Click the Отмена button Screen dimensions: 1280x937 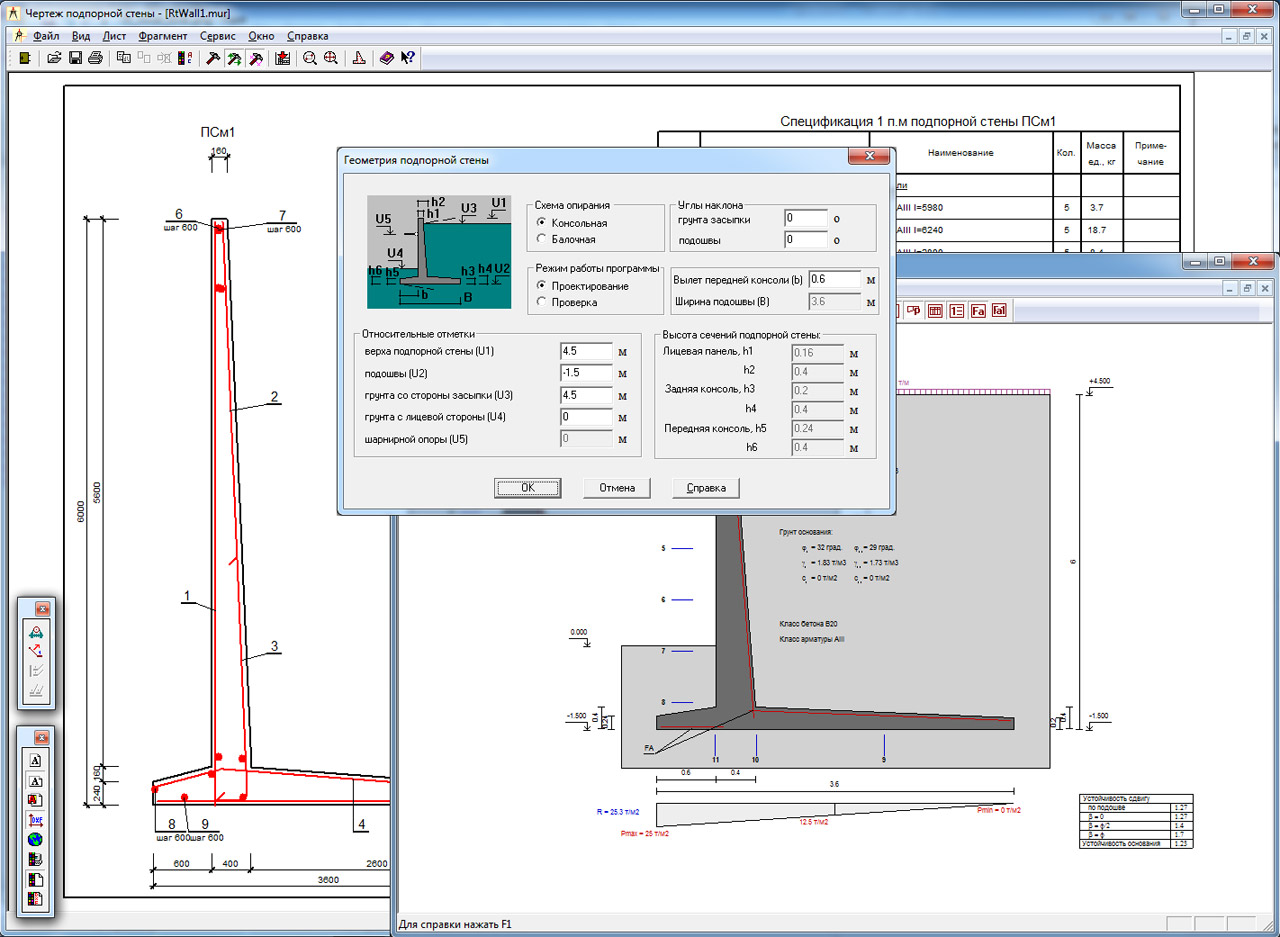point(617,488)
